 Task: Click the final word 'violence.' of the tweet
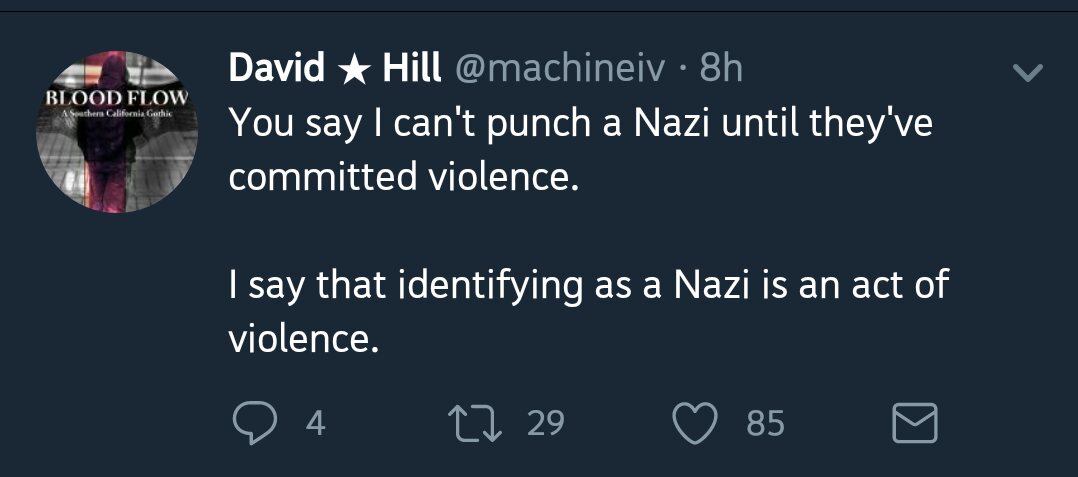tap(304, 338)
